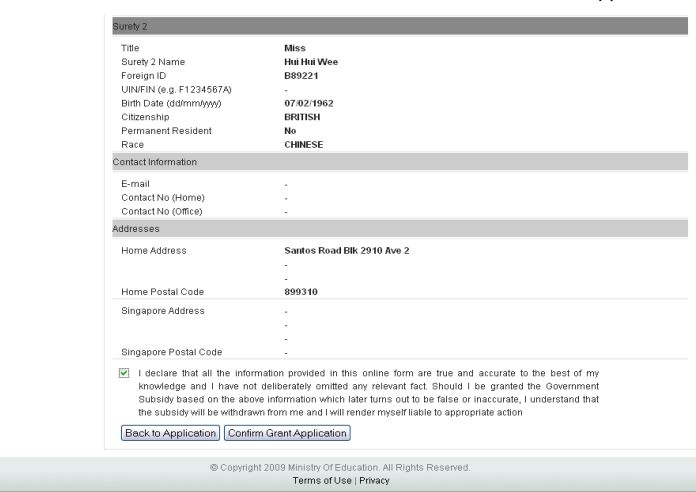The height and width of the screenshot is (492, 696).
Task: Click the title value Miss
Action: (296, 48)
